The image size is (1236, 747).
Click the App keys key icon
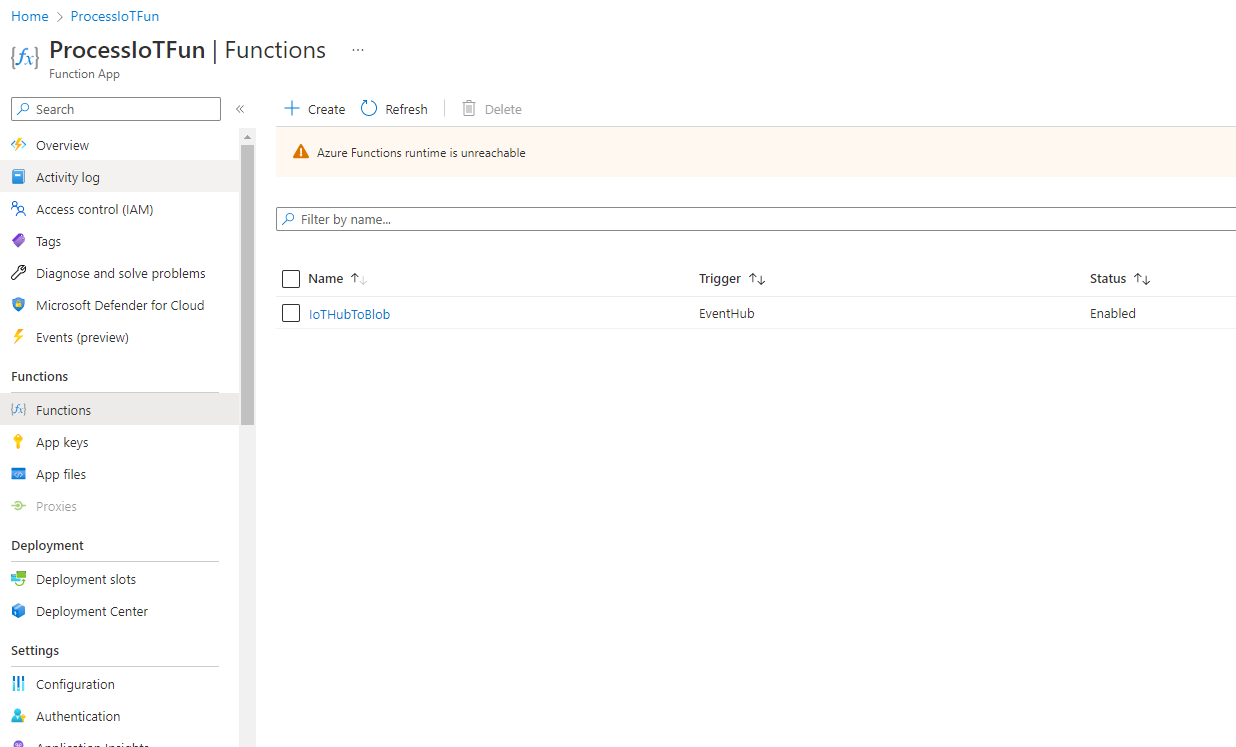click(18, 442)
